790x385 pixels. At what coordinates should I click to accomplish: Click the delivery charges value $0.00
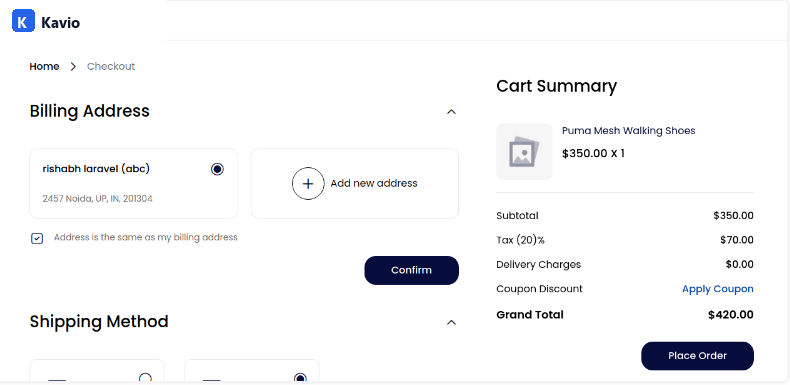click(x=740, y=265)
